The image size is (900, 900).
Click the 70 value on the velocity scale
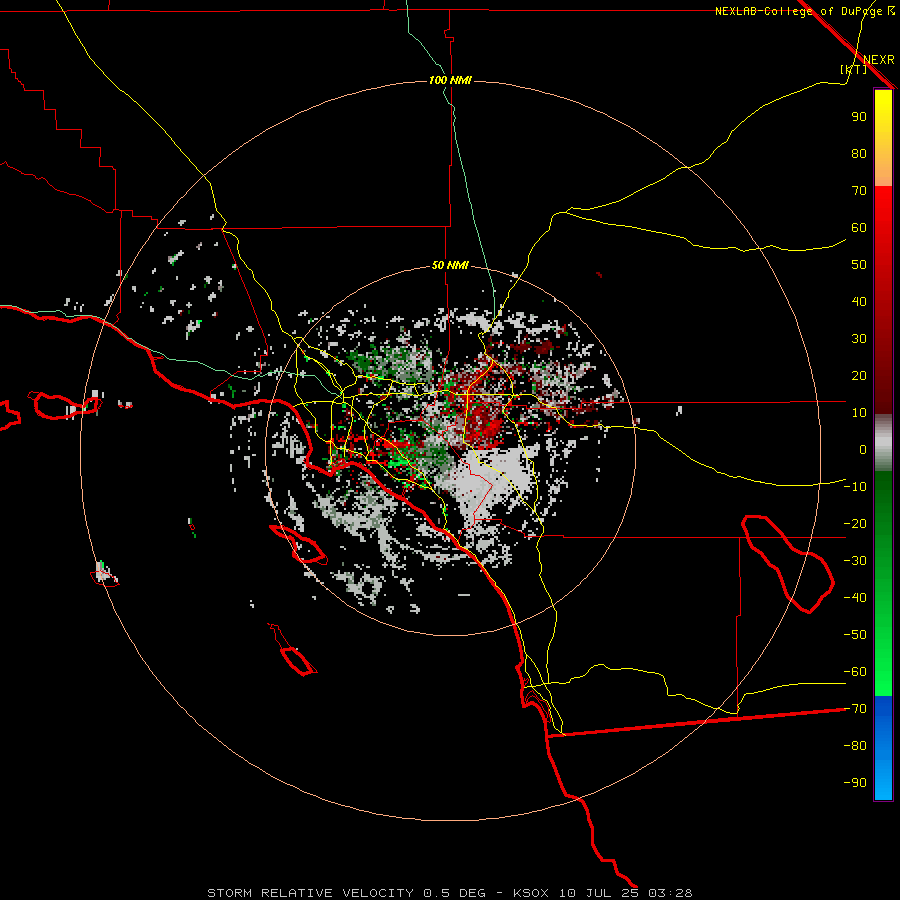859,191
